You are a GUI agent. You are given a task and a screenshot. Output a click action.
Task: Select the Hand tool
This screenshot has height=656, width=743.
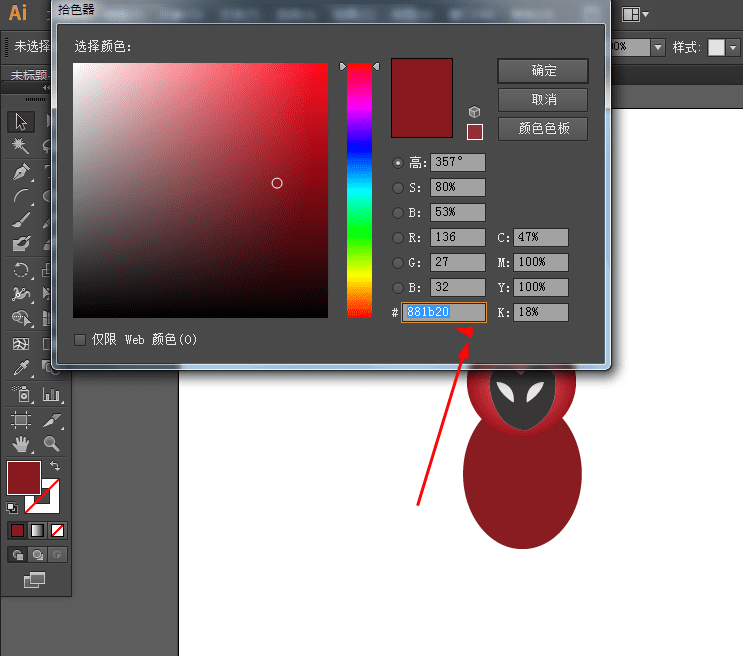coord(21,444)
